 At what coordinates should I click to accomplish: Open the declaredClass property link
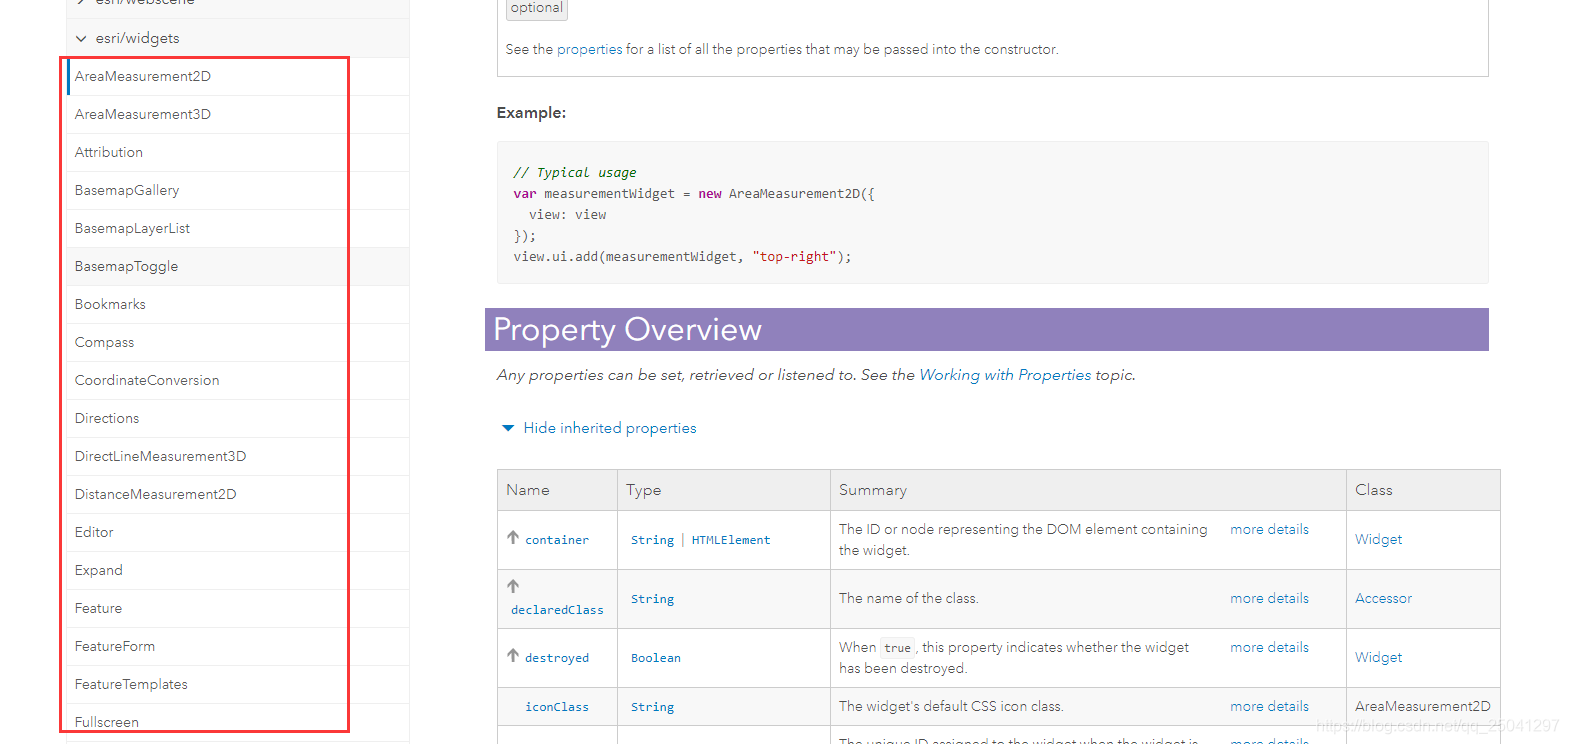557,610
